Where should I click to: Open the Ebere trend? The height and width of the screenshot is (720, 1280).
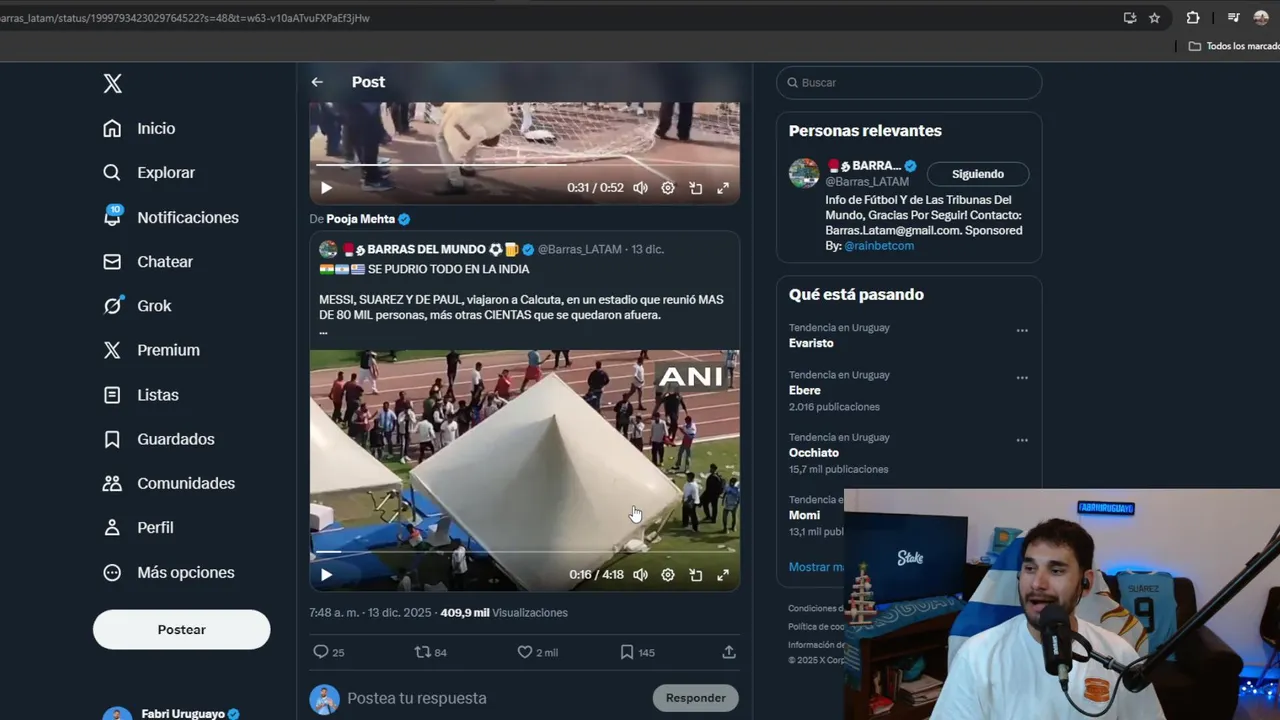click(805, 391)
